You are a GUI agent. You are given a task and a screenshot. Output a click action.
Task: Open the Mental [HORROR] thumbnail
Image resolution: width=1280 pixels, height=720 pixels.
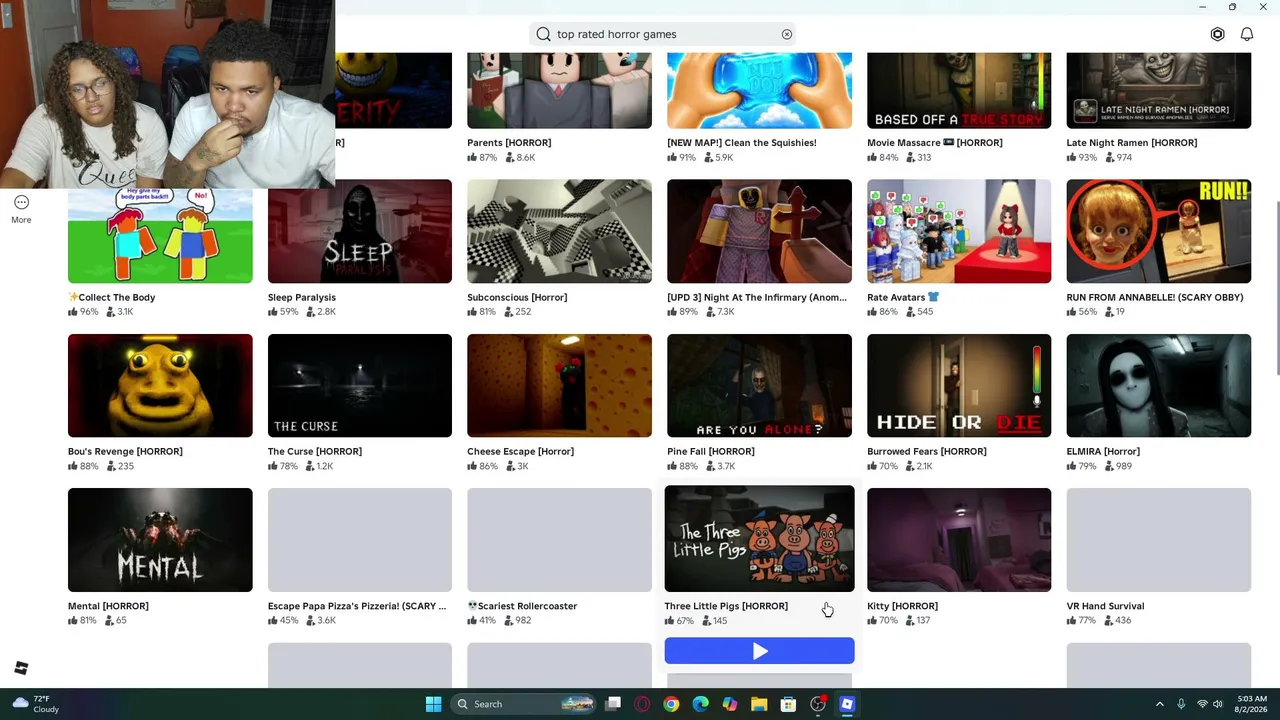(160, 540)
